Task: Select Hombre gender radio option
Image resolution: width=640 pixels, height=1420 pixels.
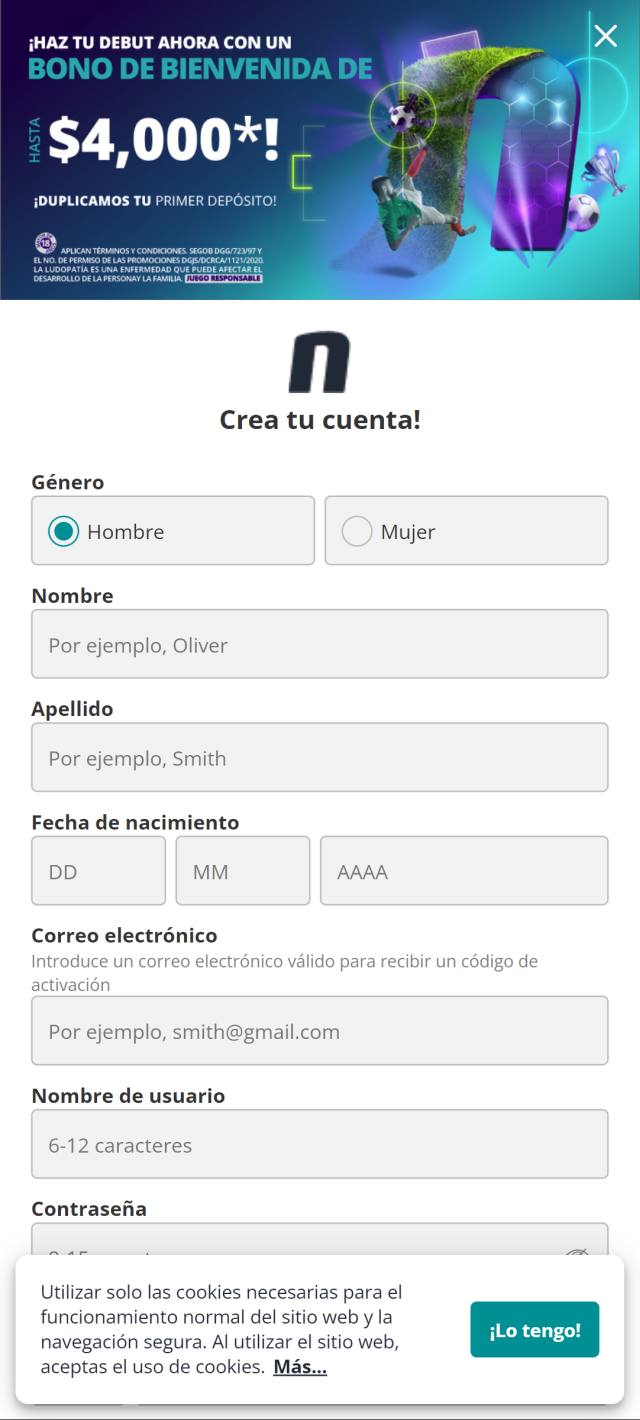Action: 64,531
